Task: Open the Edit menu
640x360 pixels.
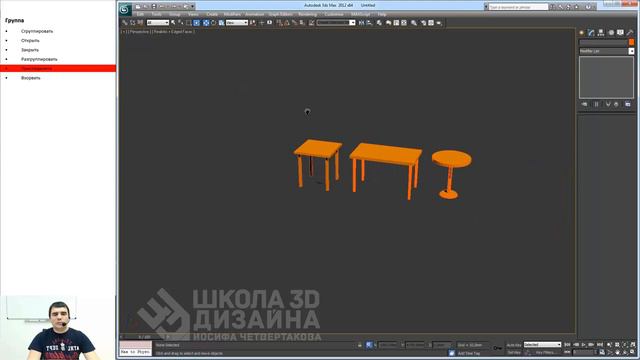Action: click(x=140, y=14)
